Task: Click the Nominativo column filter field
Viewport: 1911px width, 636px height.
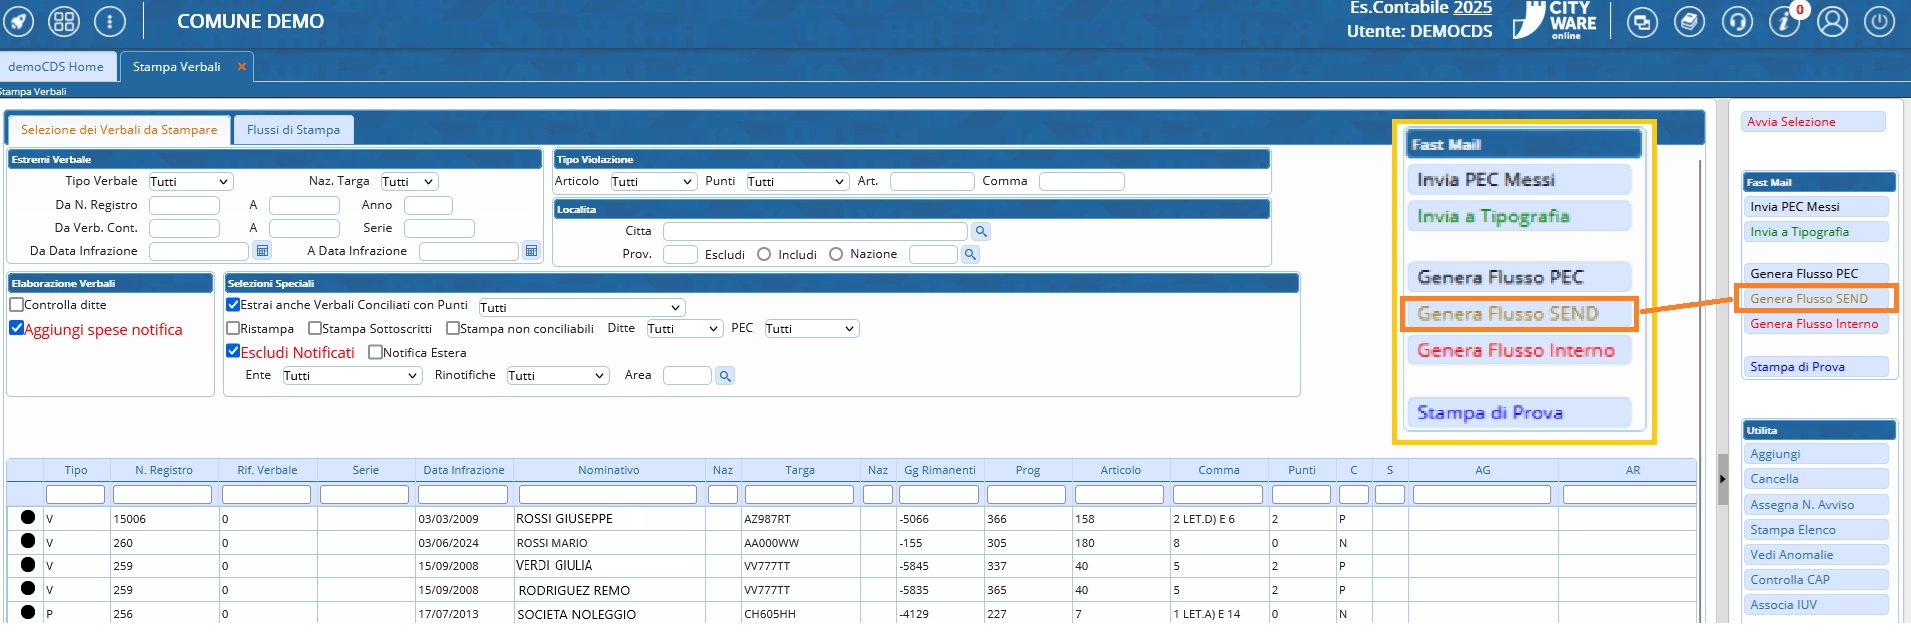Action: [x=607, y=495]
